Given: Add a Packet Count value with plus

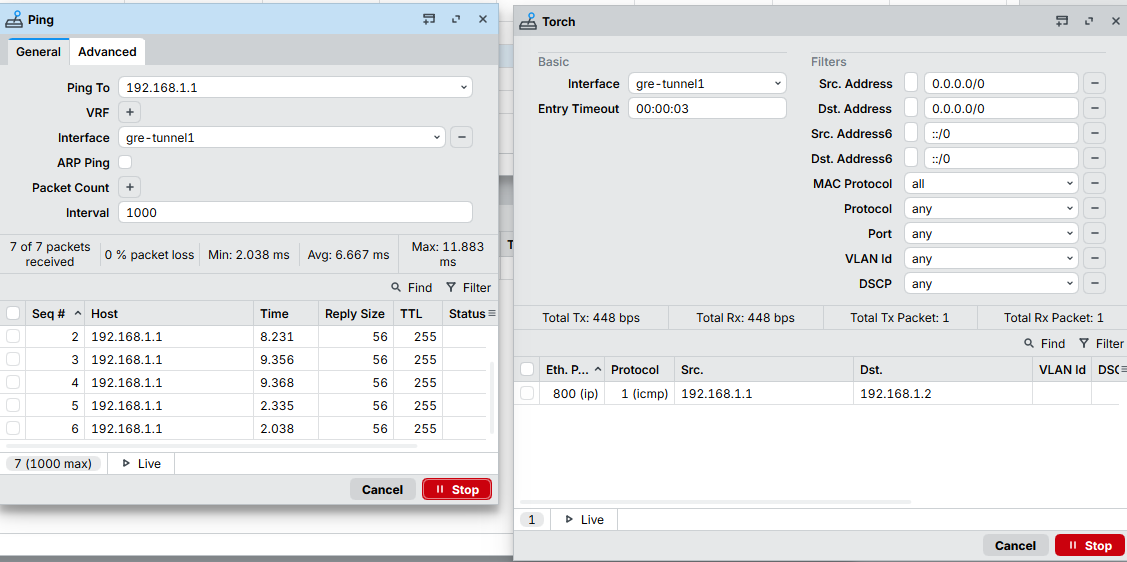Looking at the screenshot, I should tap(130, 187).
